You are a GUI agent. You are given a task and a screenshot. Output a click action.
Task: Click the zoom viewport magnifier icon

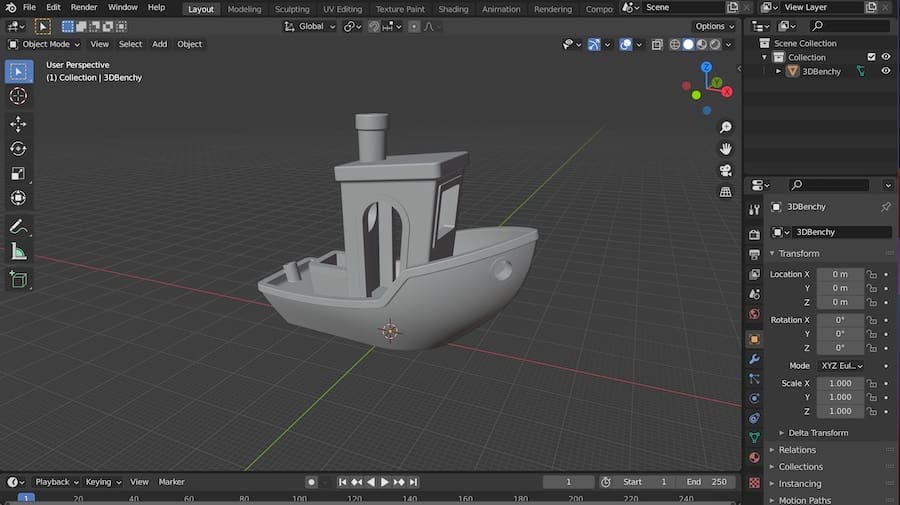click(726, 127)
